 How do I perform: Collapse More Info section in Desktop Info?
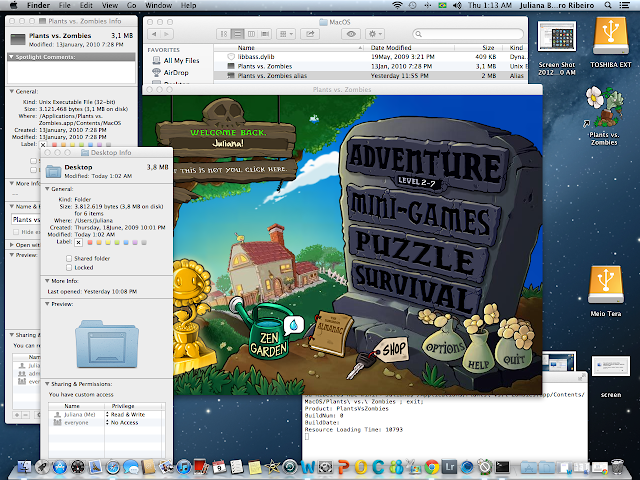tap(47, 281)
